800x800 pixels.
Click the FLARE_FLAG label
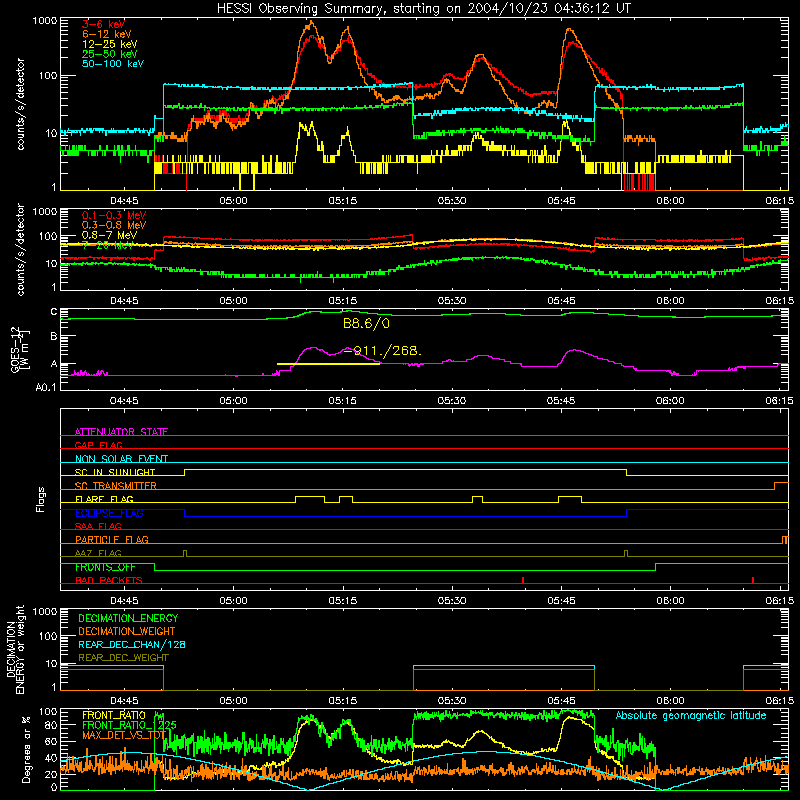pyautogui.click(x=104, y=499)
